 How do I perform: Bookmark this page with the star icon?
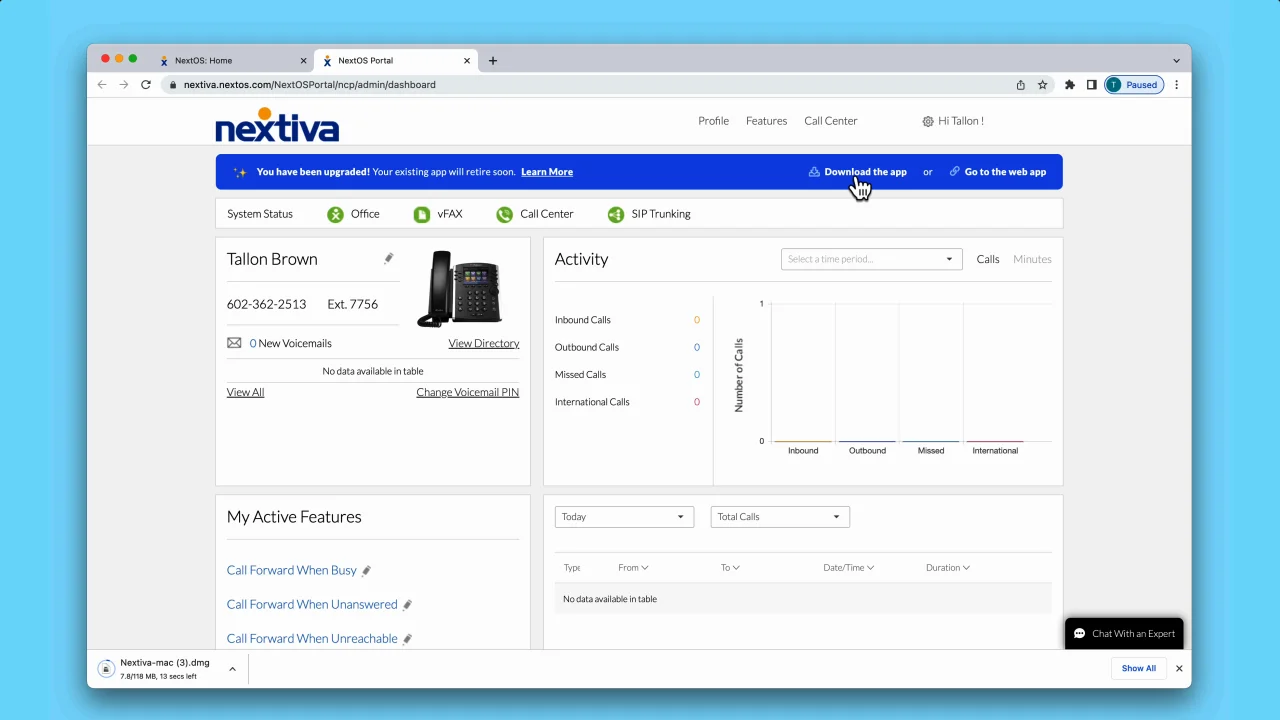1042,85
